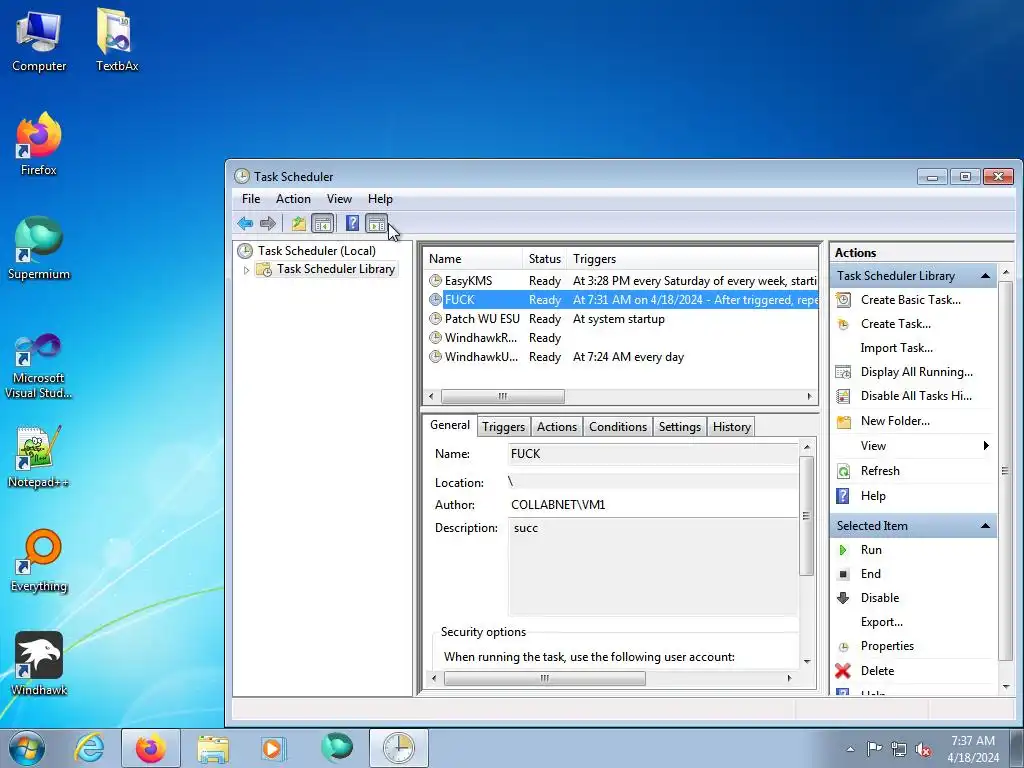Click the Name column header
Screen dimensions: 1024x768
[x=473, y=259]
